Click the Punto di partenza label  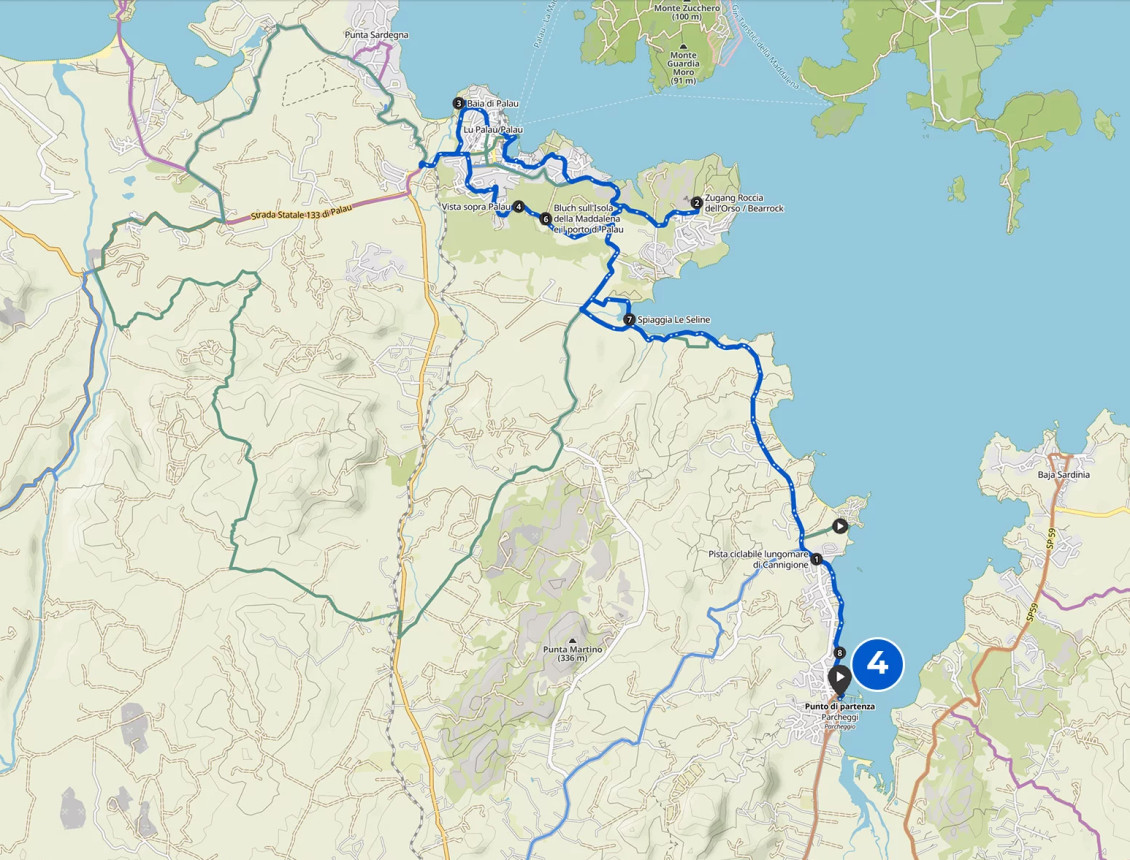(840, 706)
